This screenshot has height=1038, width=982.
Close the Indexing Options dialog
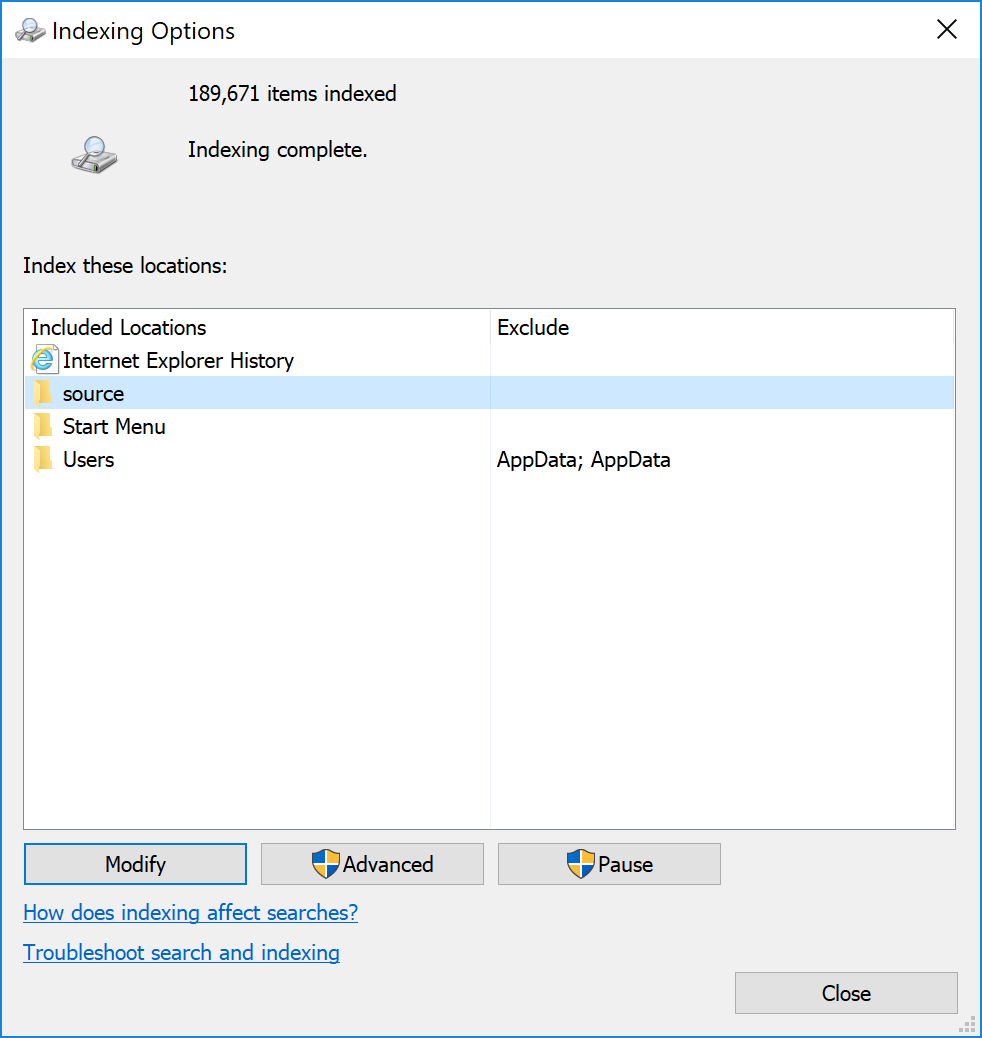(845, 992)
